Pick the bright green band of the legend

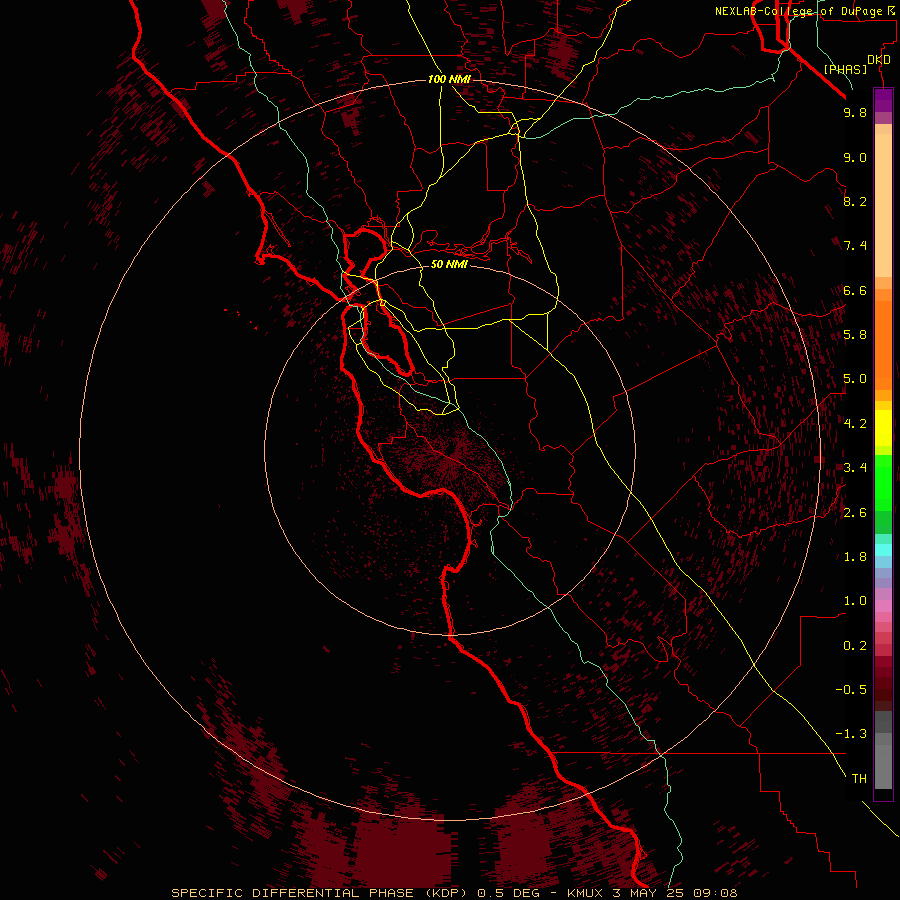coord(883,481)
